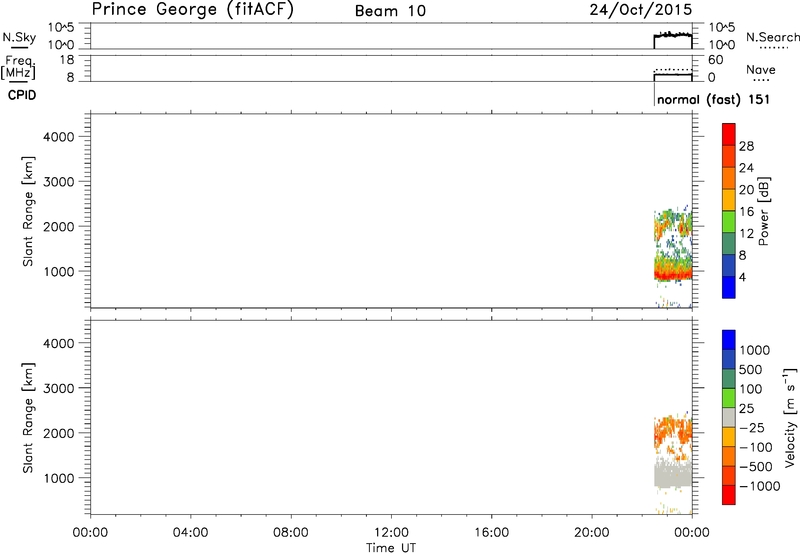Click the 'N.Search' legend label
The image size is (800, 554).
pyautogui.click(x=773, y=37)
